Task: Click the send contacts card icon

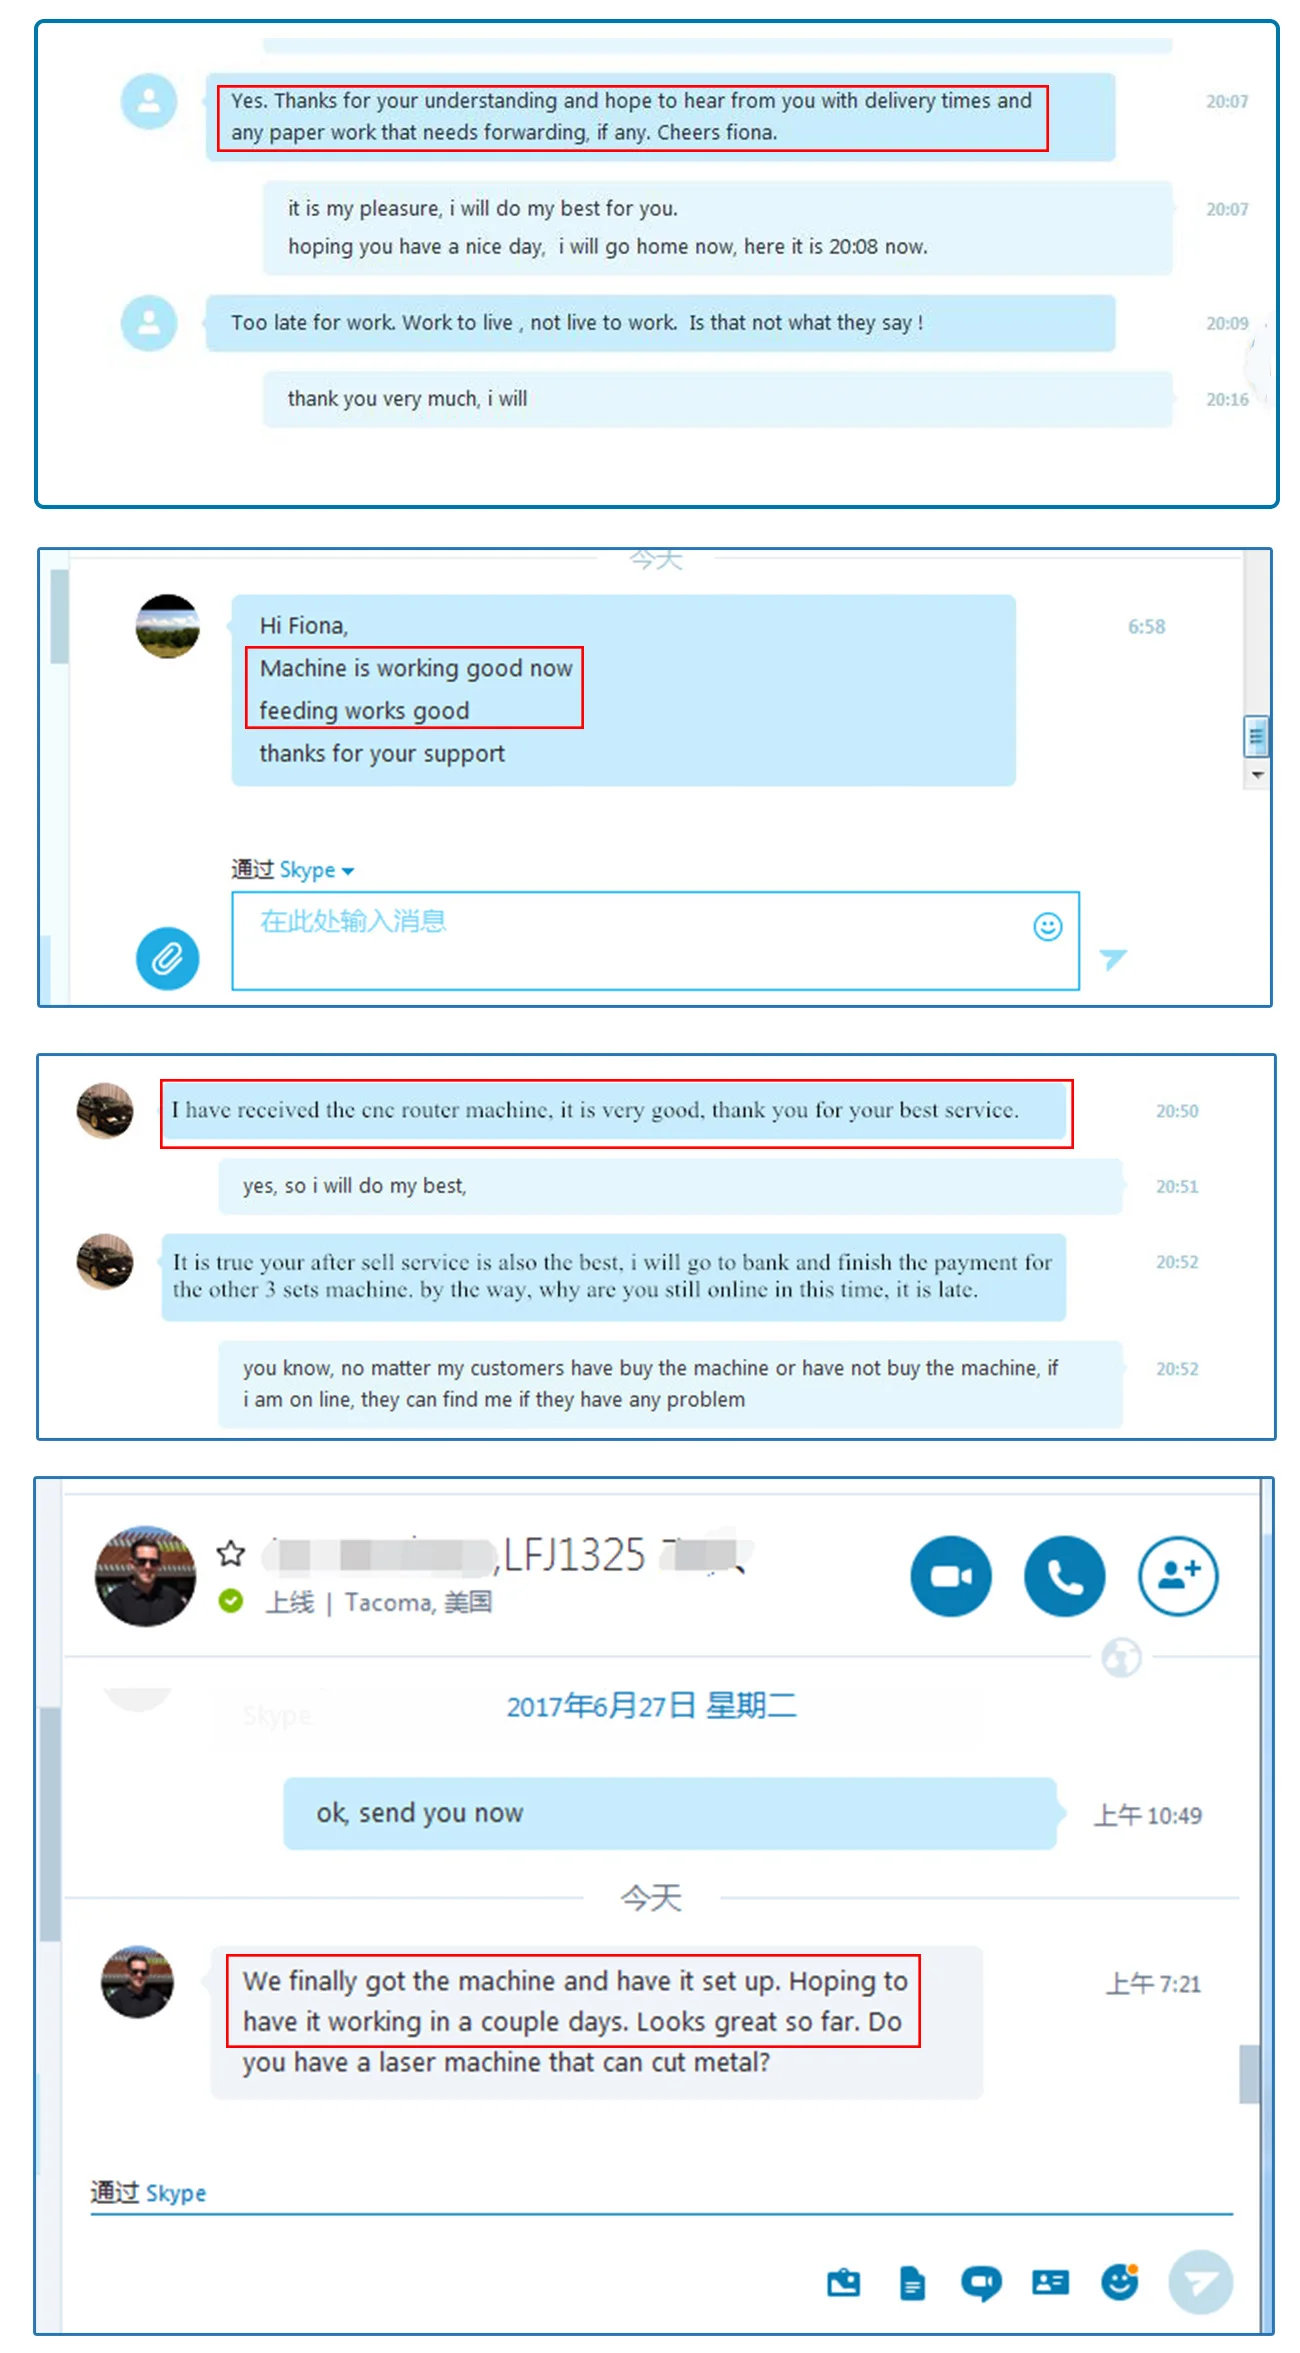Action: [1050, 2282]
